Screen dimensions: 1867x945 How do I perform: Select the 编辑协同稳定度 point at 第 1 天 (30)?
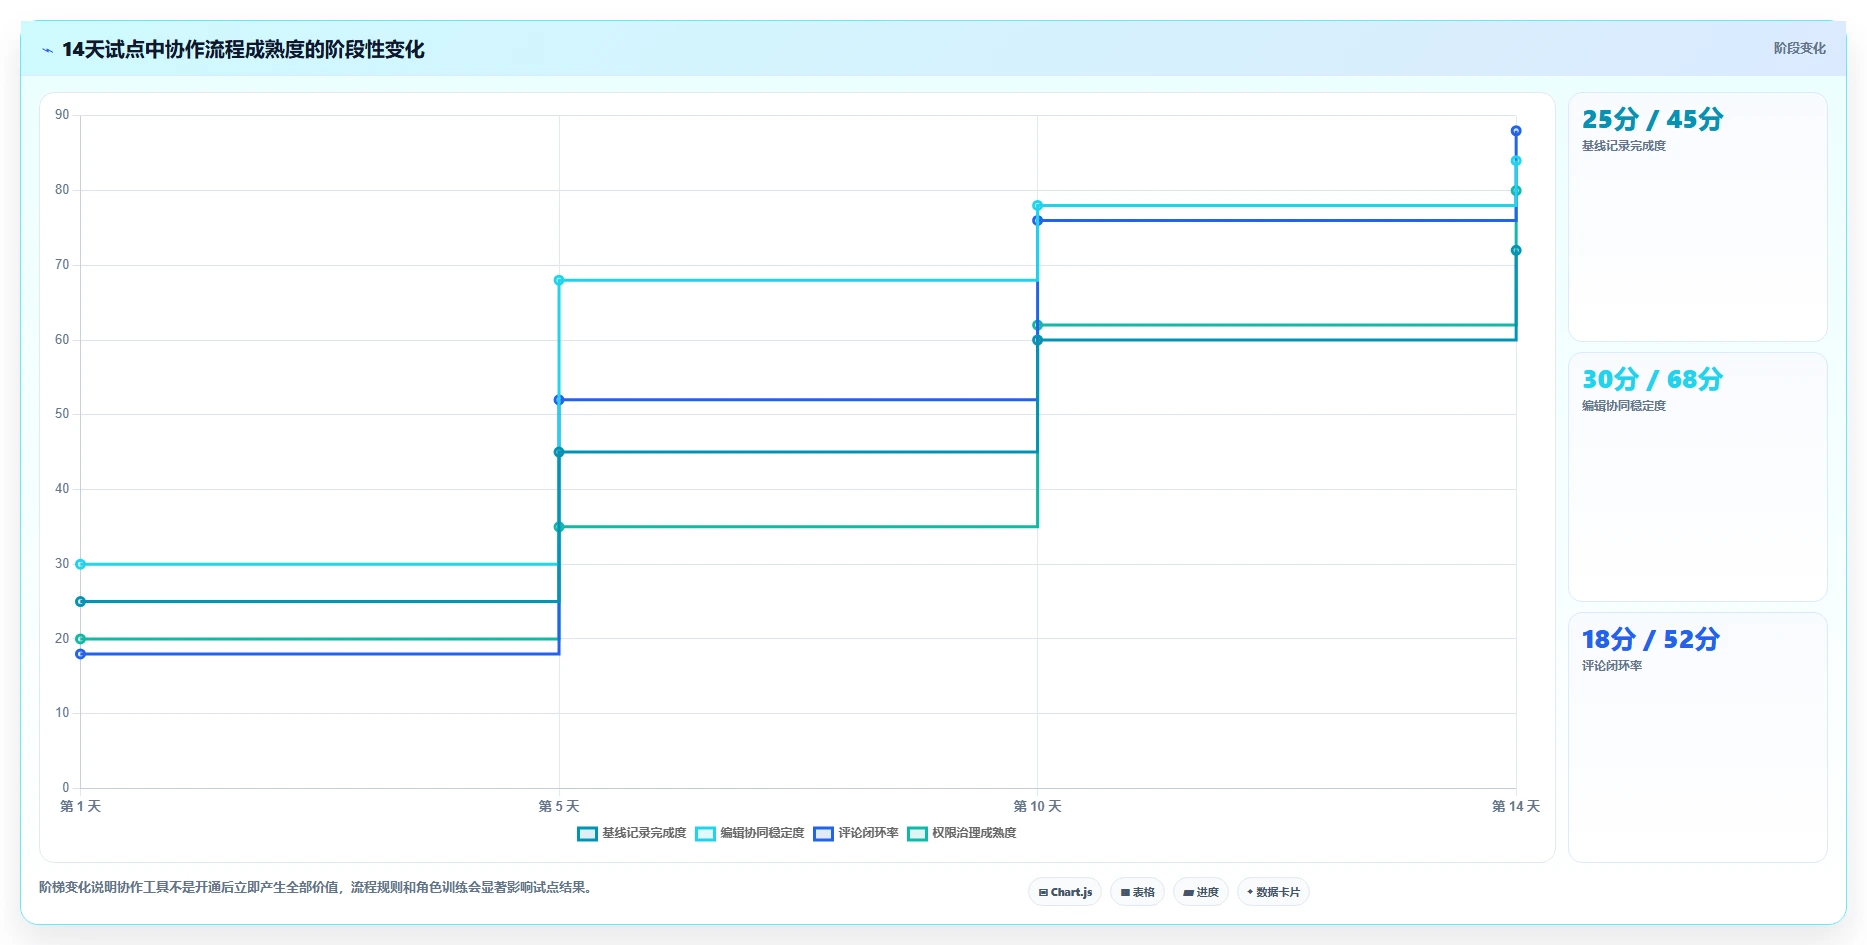81,564
